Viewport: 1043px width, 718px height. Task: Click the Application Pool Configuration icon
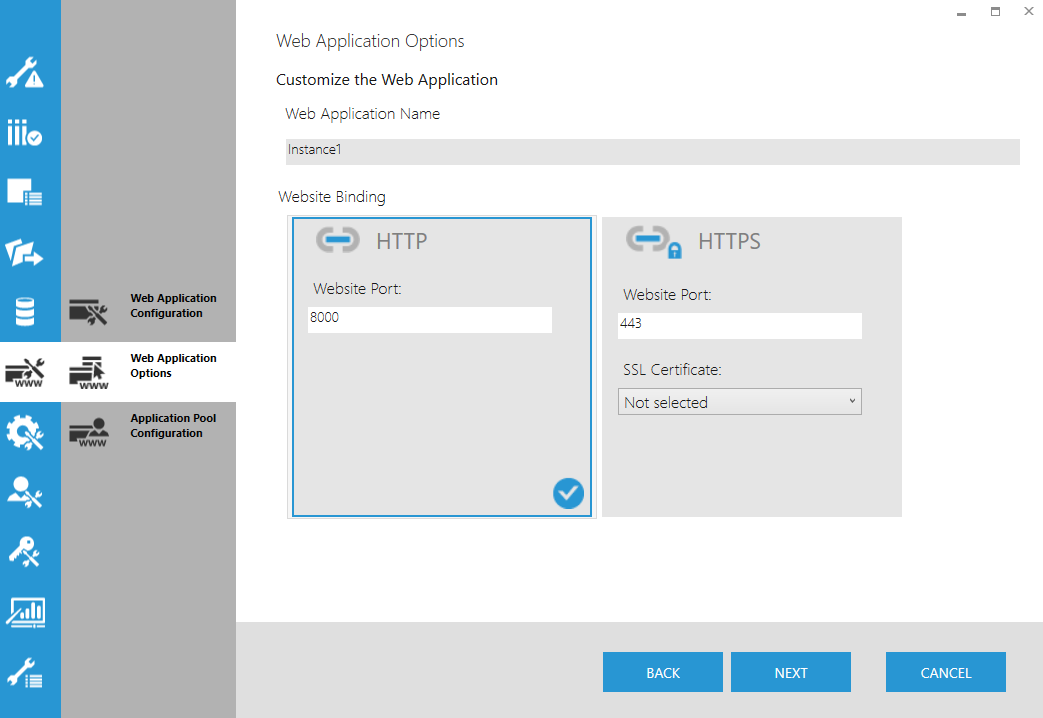(88, 433)
